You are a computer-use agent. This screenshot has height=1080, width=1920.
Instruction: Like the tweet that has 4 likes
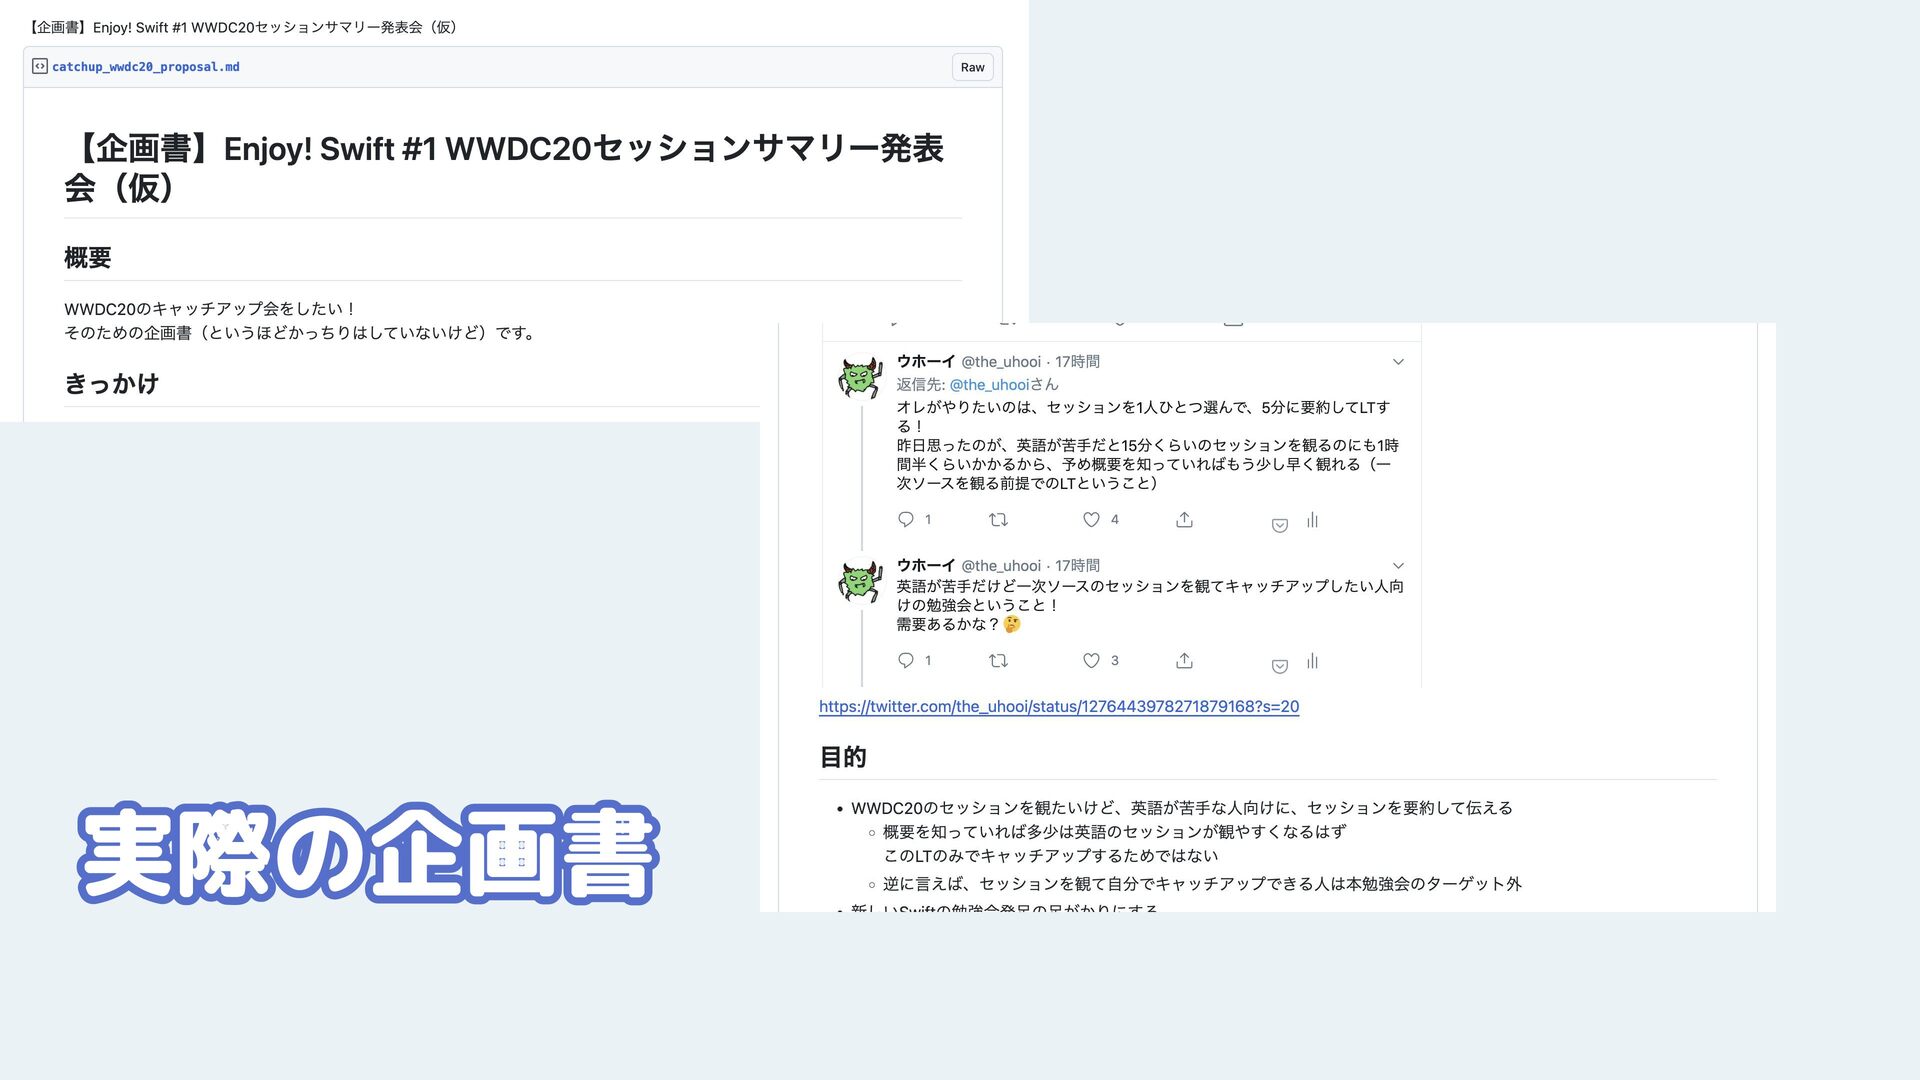point(1091,519)
